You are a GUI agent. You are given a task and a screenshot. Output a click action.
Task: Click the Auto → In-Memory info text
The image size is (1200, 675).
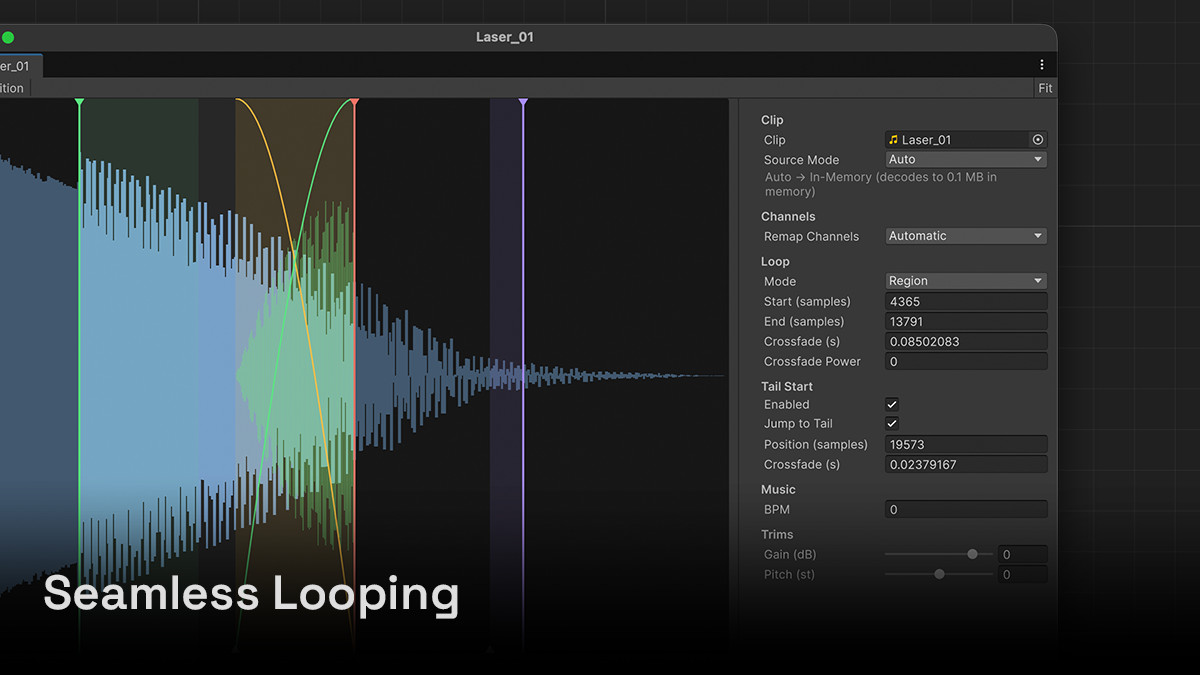point(880,184)
